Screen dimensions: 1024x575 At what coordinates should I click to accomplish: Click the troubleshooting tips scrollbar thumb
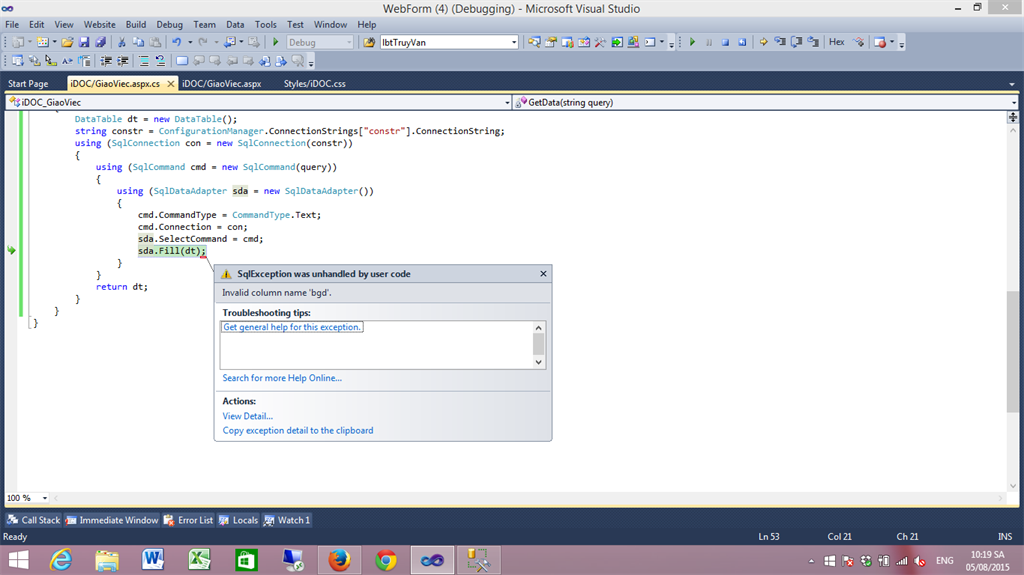538,344
